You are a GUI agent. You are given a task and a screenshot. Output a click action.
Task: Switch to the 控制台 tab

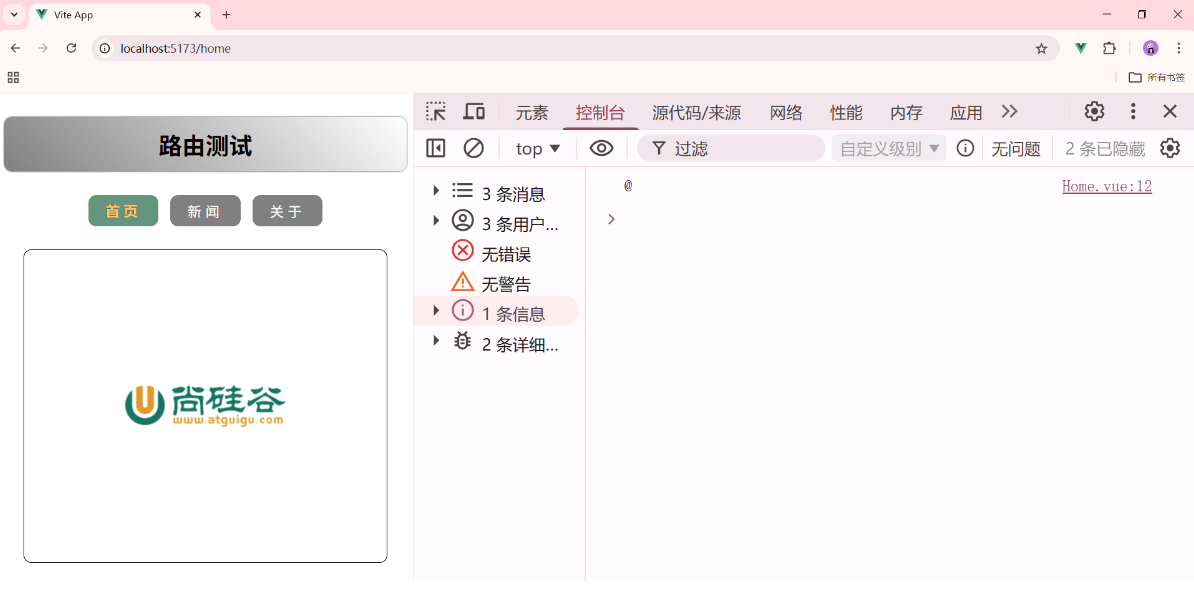[x=600, y=113]
